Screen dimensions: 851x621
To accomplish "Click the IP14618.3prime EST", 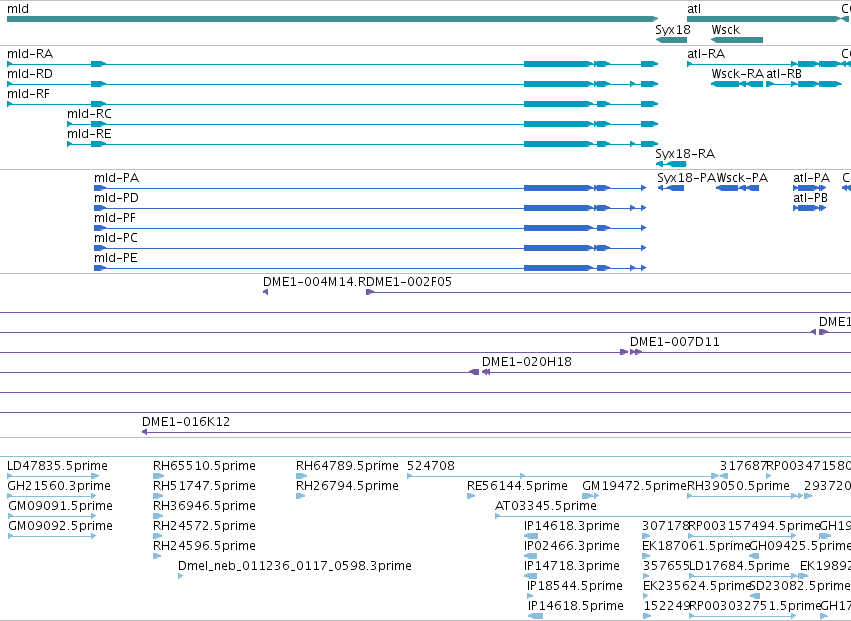I will click(531, 536).
